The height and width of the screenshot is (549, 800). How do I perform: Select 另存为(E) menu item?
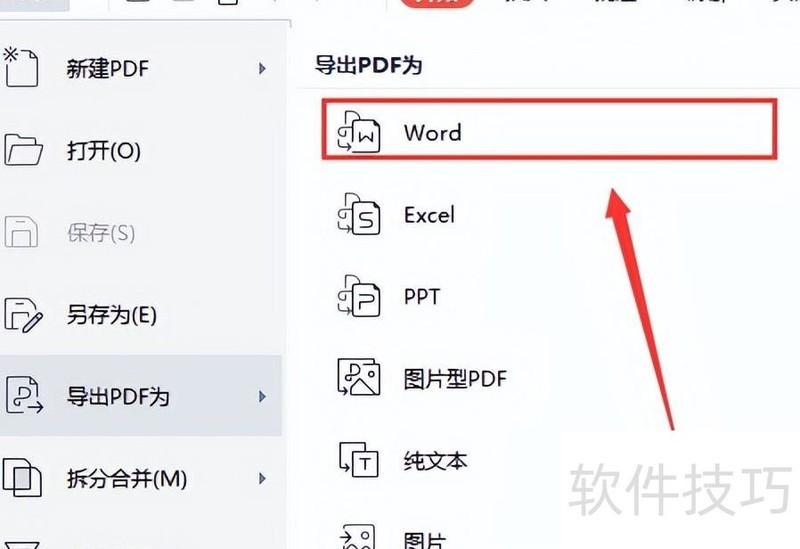(x=141, y=315)
